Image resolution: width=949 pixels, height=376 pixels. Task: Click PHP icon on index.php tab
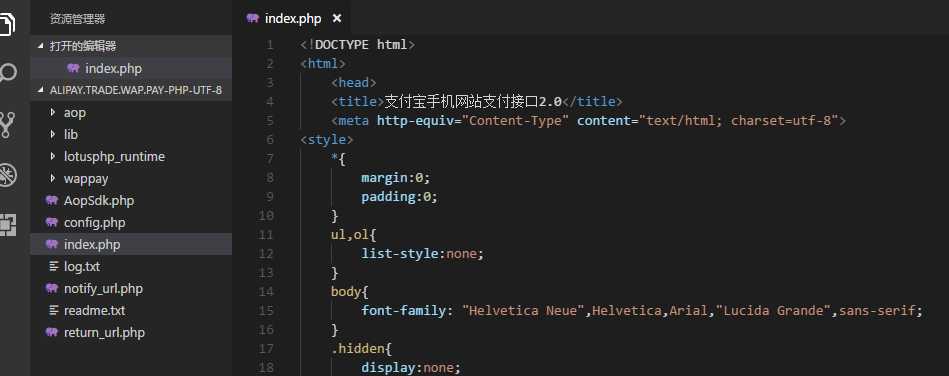point(253,18)
